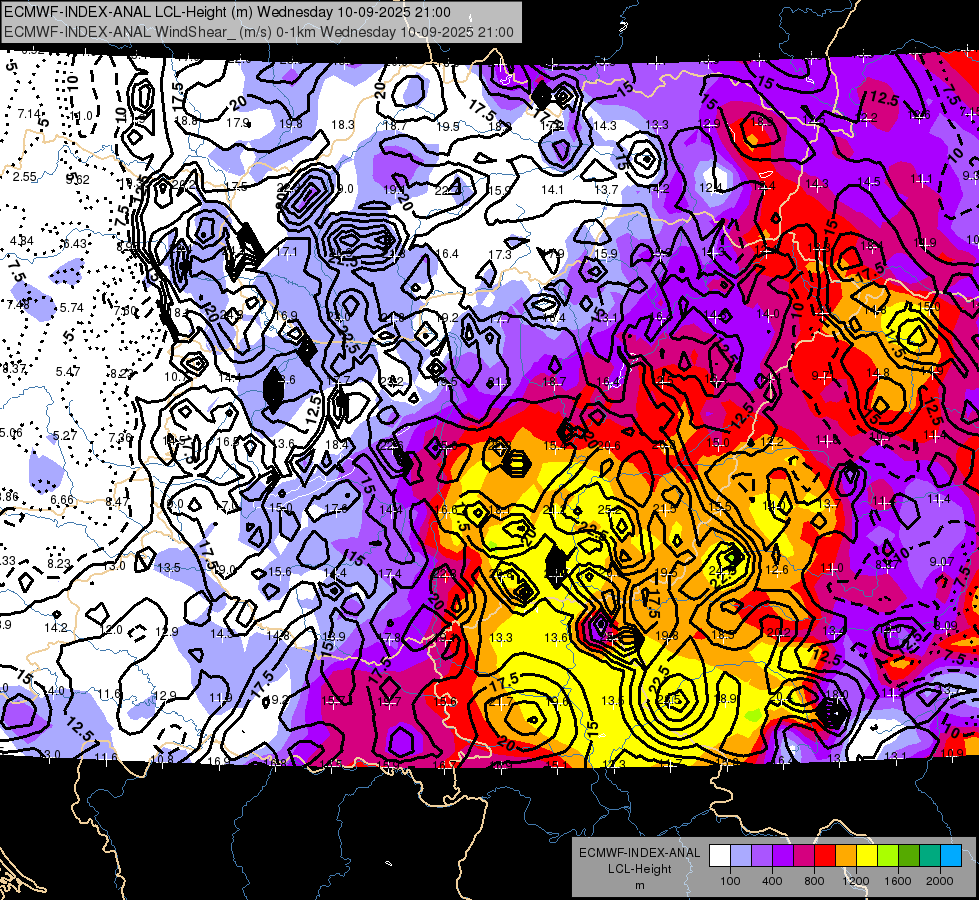Screen dimensions: 979x900
Task: Click the magenta legend swatch
Action: click(x=804, y=856)
